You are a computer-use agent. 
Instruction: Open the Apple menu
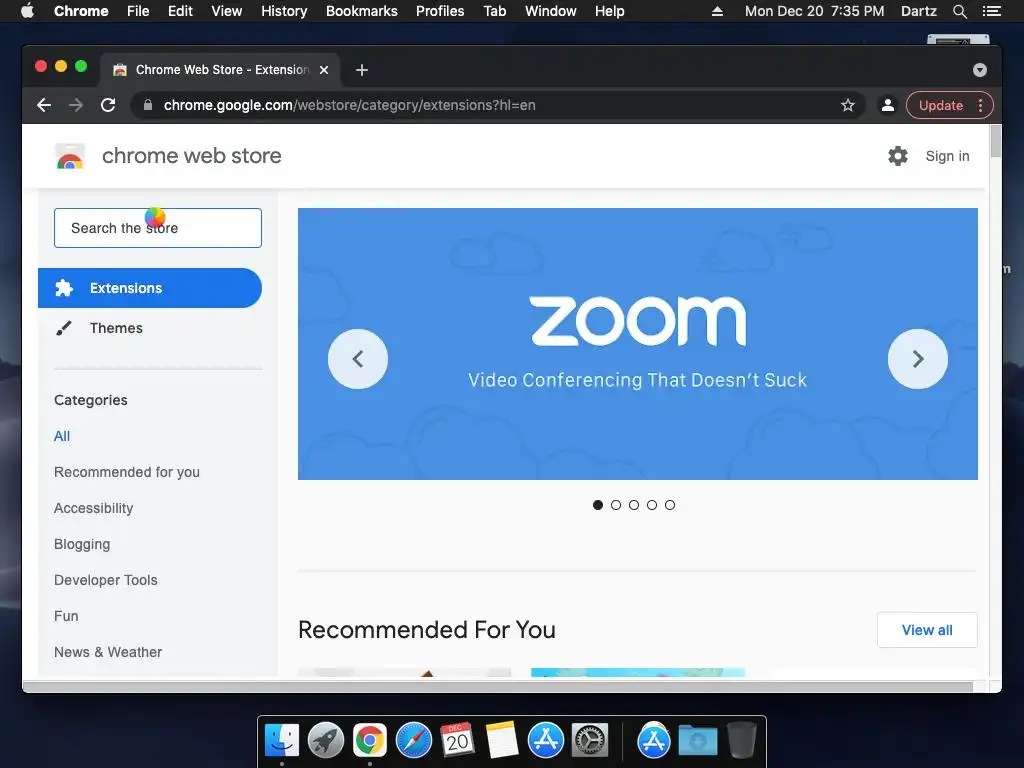[27, 11]
